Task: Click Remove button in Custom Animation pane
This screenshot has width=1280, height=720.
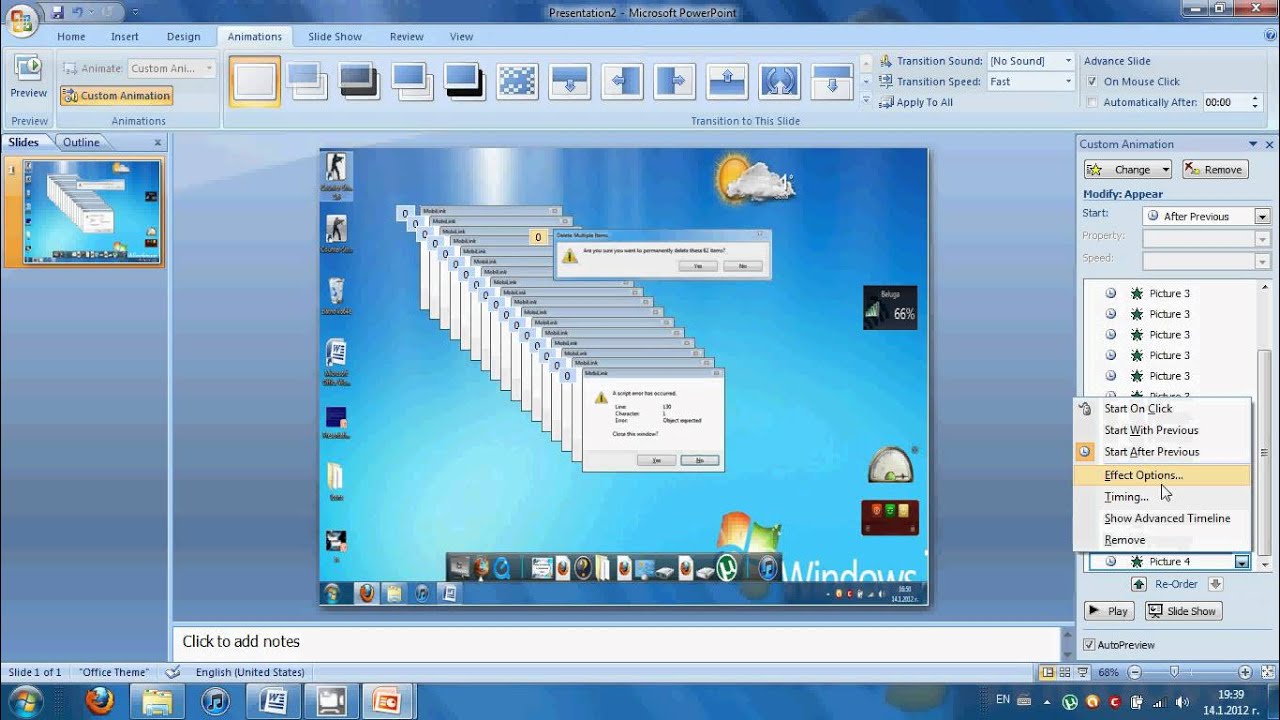Action: pos(1214,170)
